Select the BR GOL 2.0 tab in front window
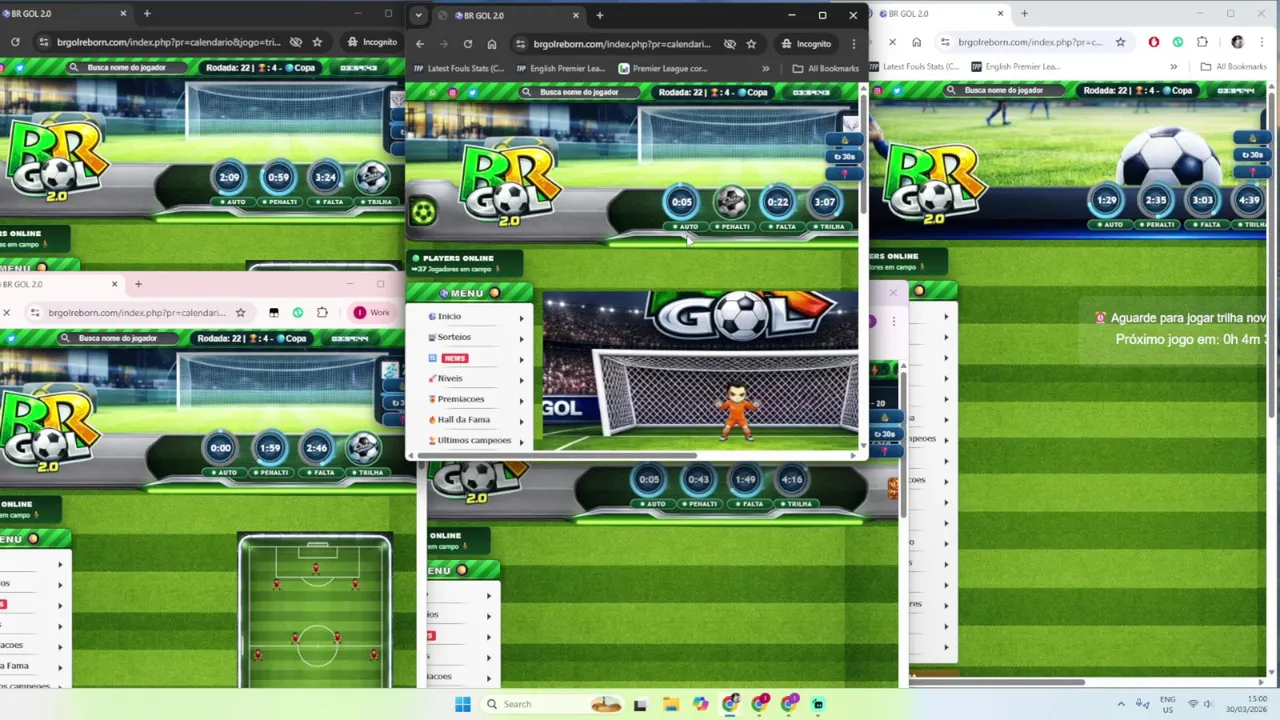 [x=510, y=15]
